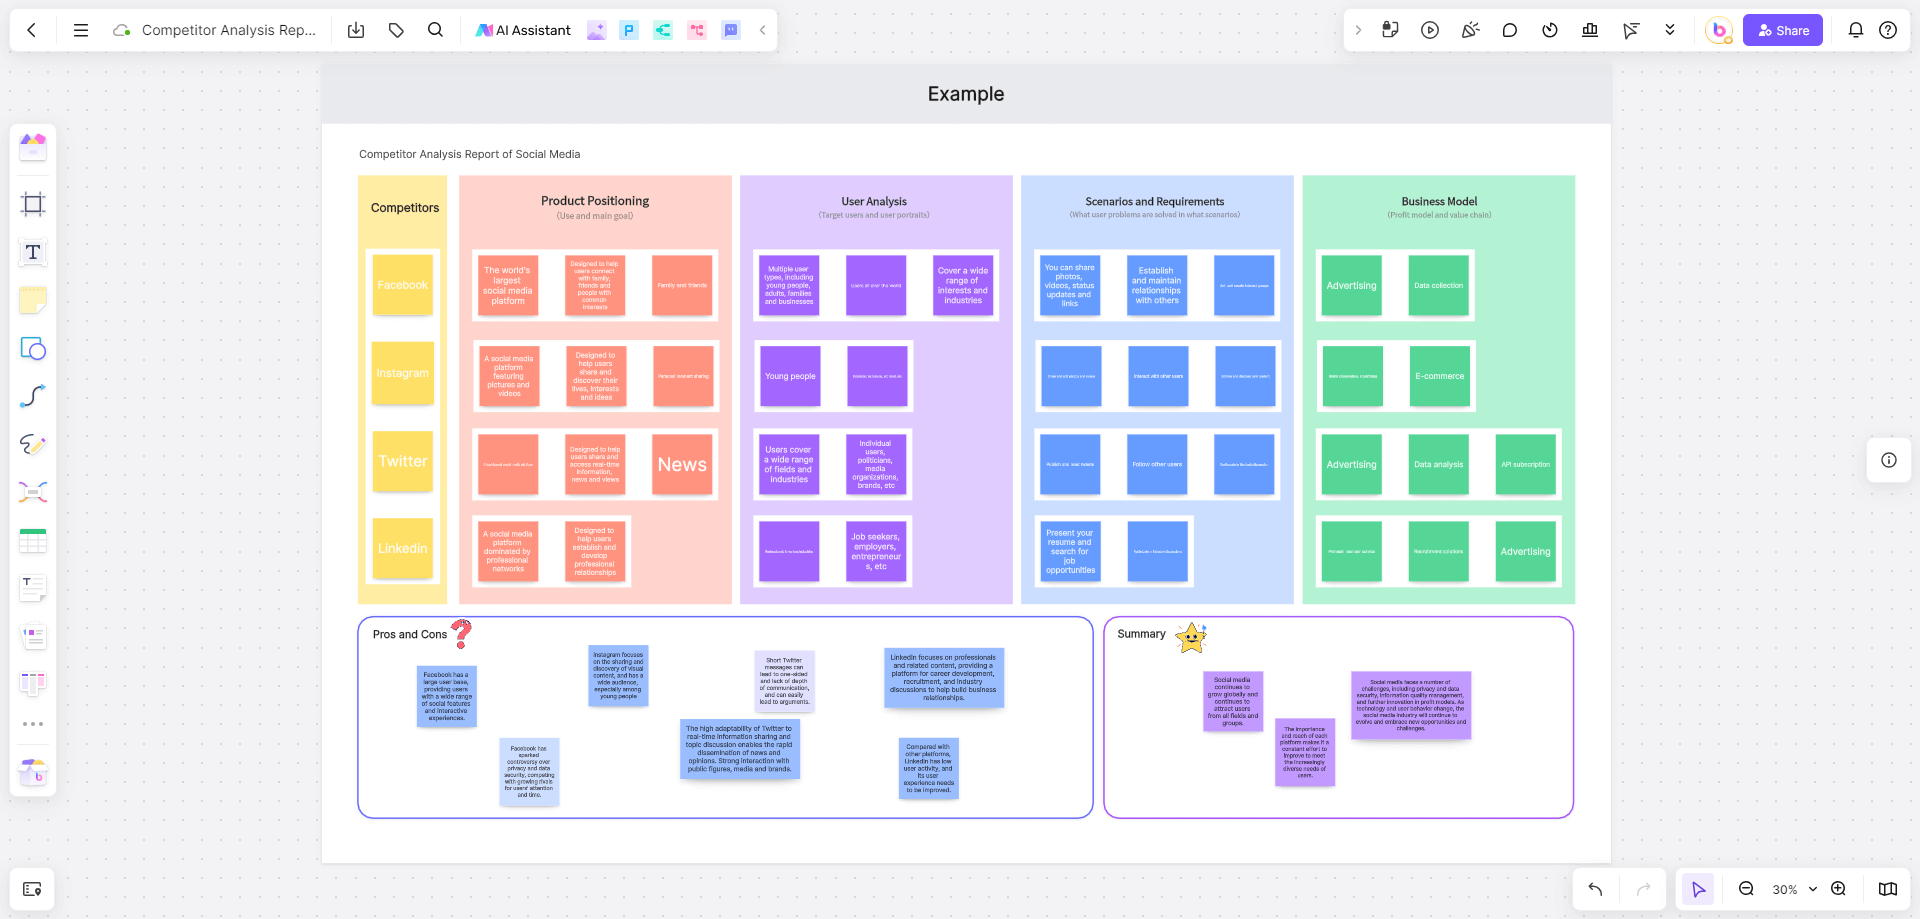The height and width of the screenshot is (919, 1920).
Task: Redo last action
Action: click(x=1643, y=889)
